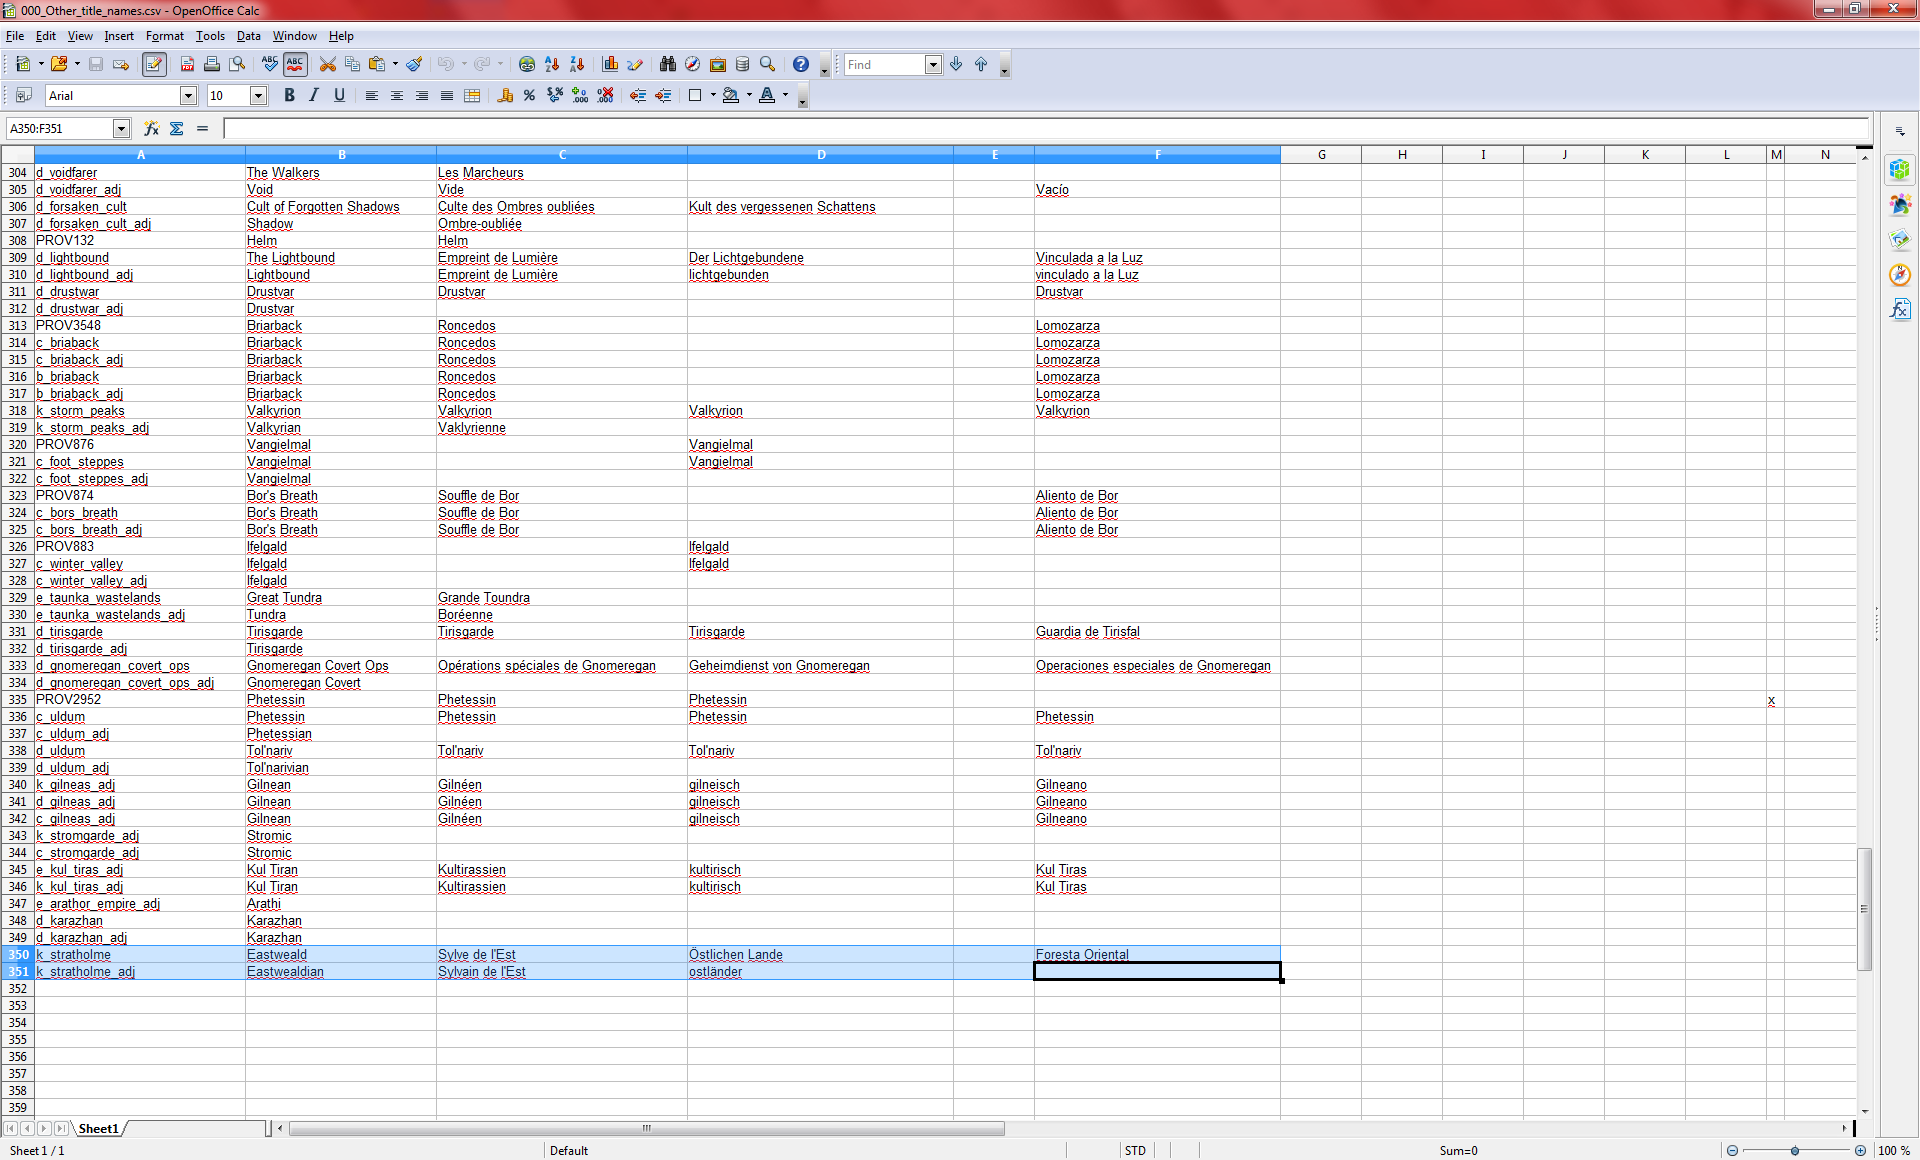Select column G header

[x=1321, y=155]
